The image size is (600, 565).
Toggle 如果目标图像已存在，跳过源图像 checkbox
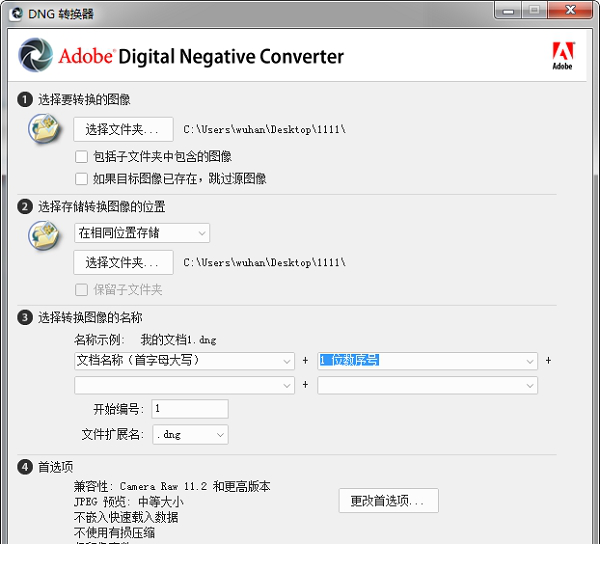[x=81, y=179]
